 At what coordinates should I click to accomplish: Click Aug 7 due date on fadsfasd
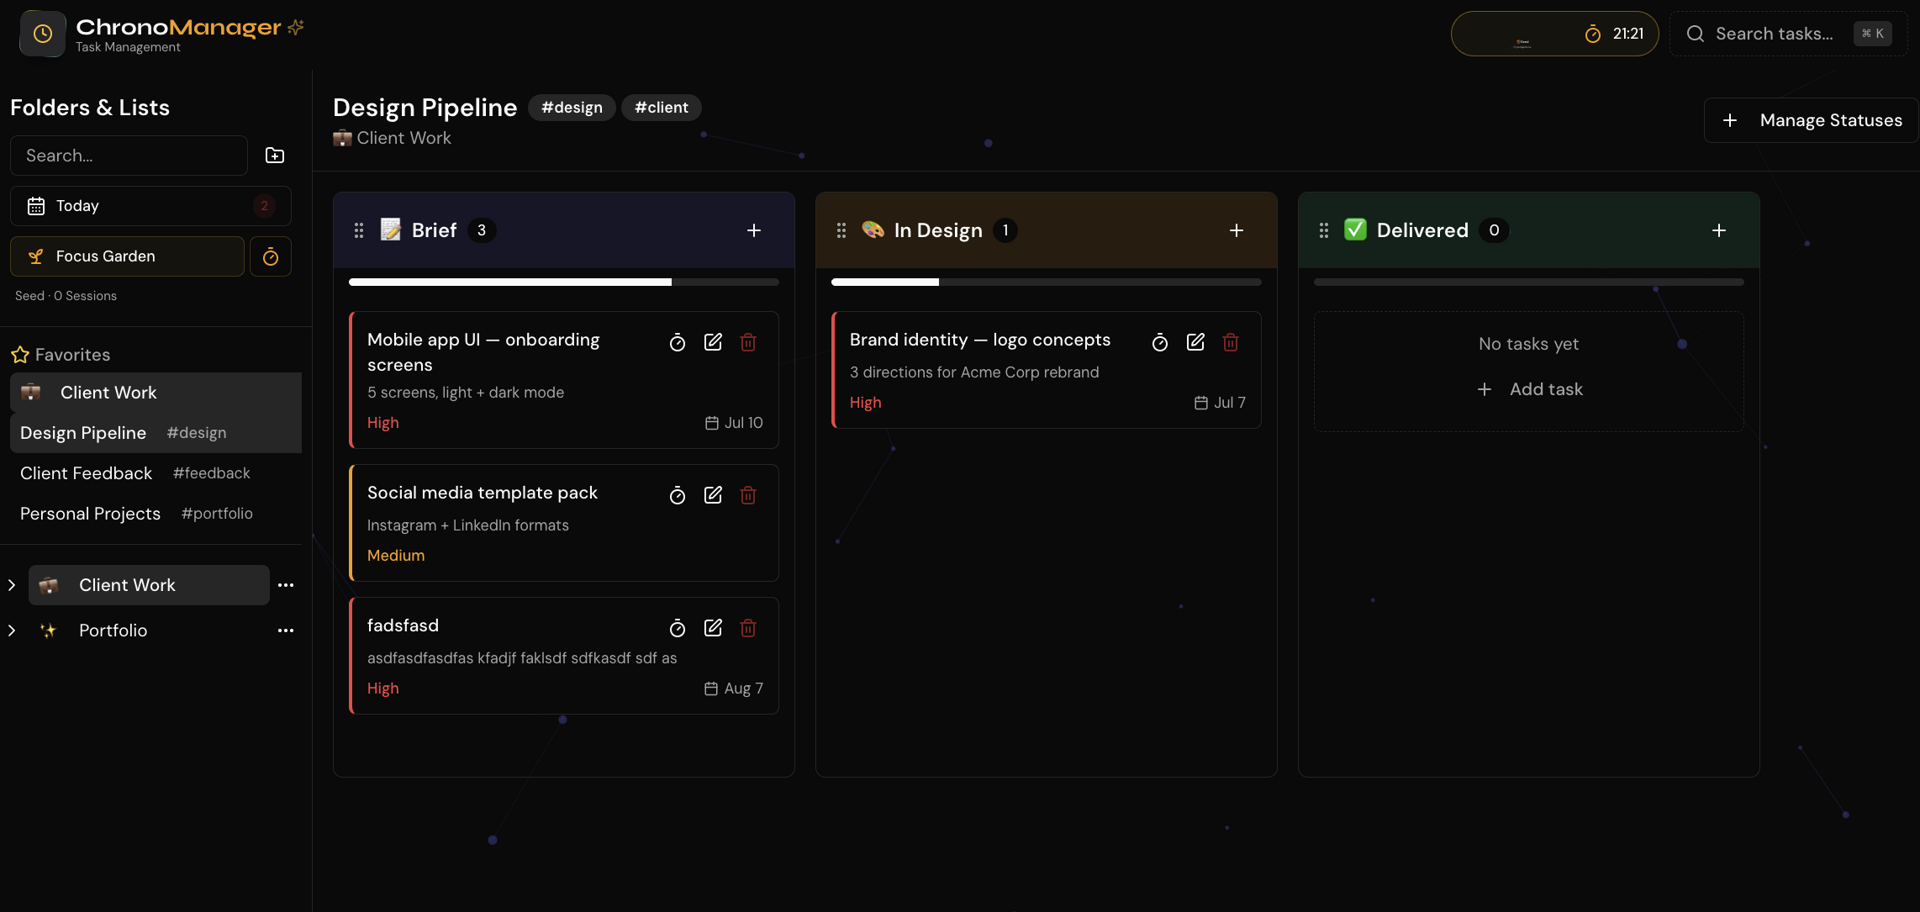[734, 689]
